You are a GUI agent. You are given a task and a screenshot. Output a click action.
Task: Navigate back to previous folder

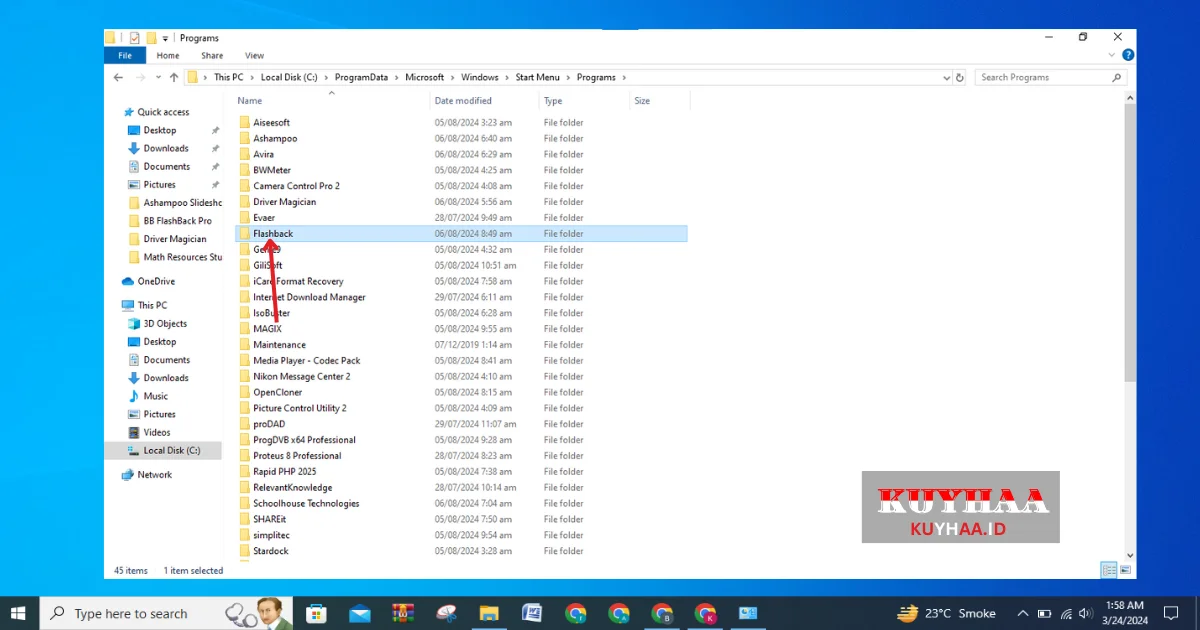pyautogui.click(x=118, y=78)
